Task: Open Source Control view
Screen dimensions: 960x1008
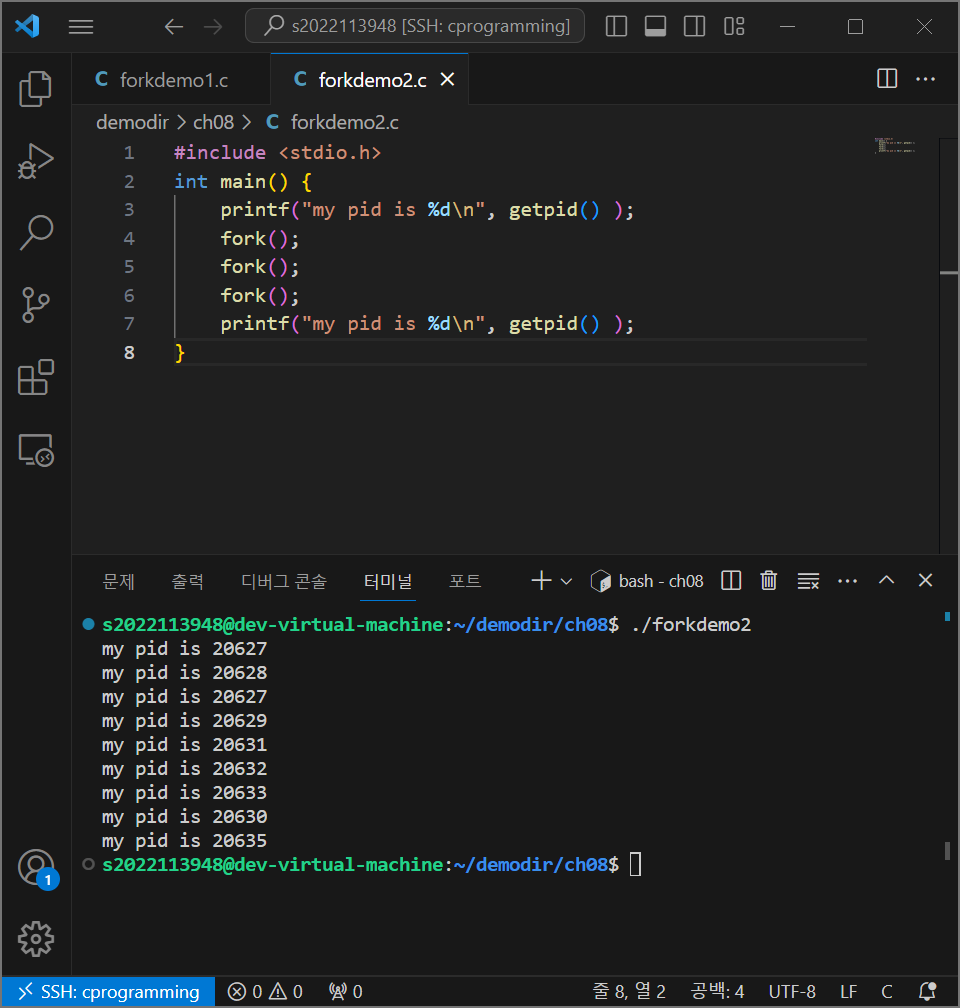Action: coord(35,305)
